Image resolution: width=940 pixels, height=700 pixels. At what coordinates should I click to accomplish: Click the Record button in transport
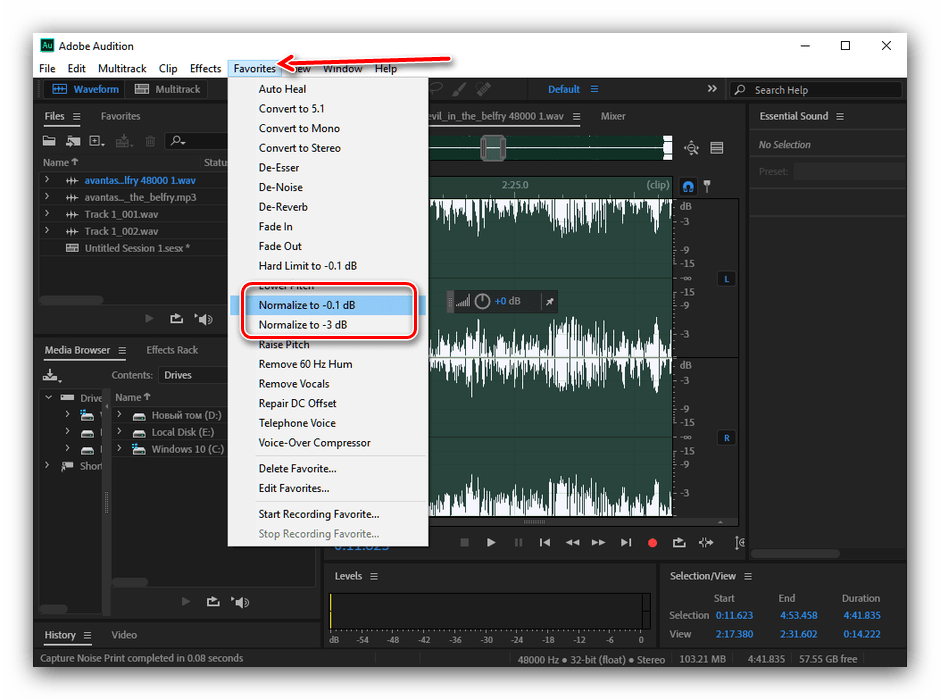652,543
